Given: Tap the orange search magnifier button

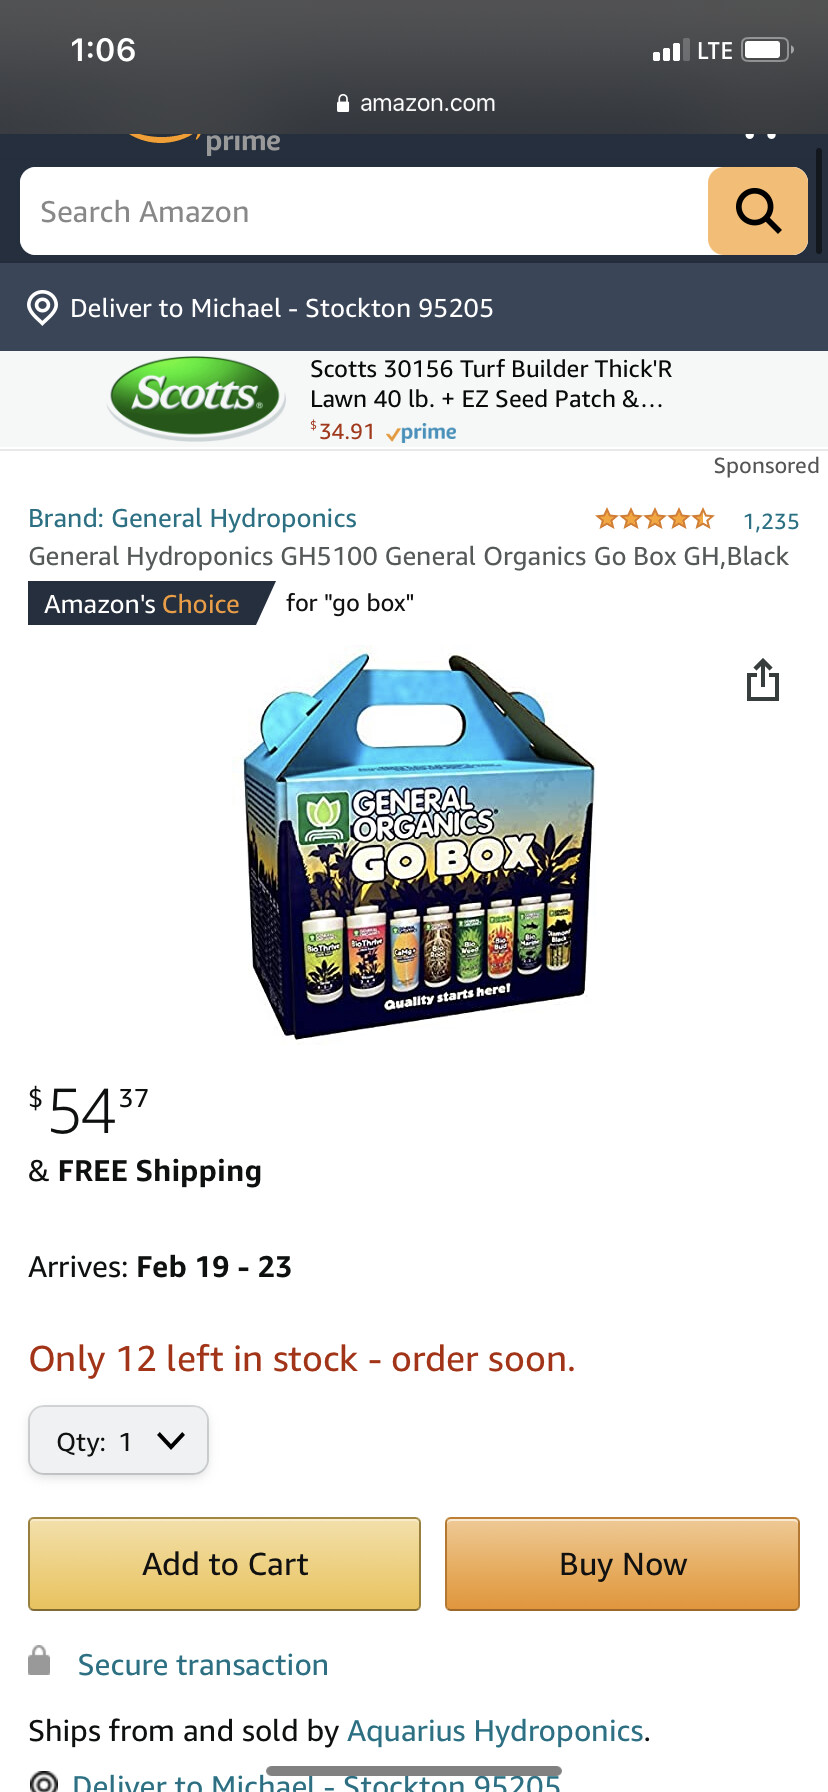Looking at the screenshot, I should (x=758, y=211).
